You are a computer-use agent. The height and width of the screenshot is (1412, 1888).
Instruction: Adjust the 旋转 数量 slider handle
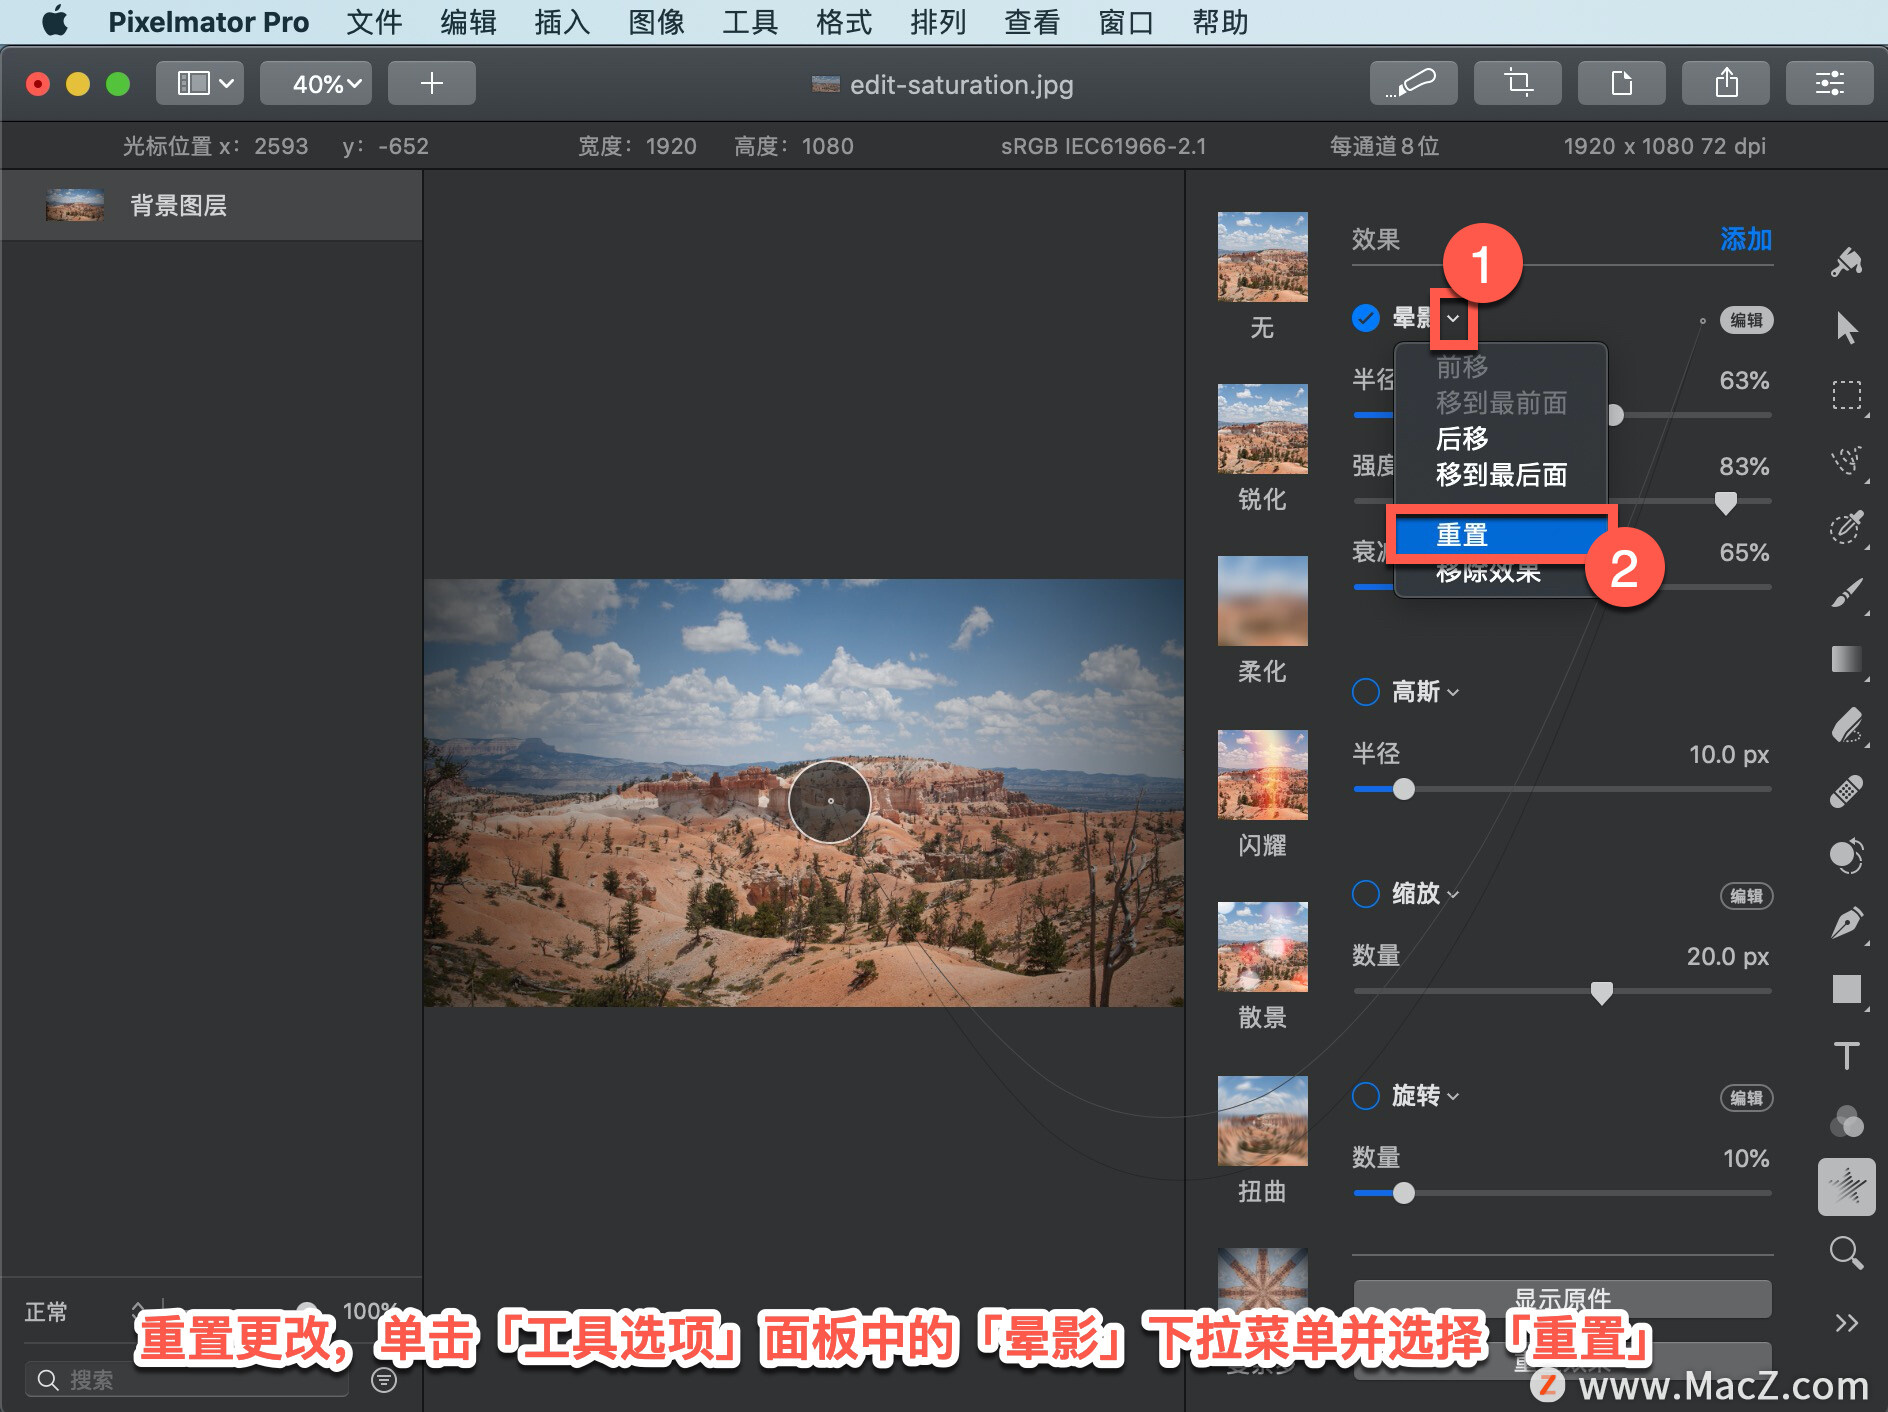pos(1404,1193)
